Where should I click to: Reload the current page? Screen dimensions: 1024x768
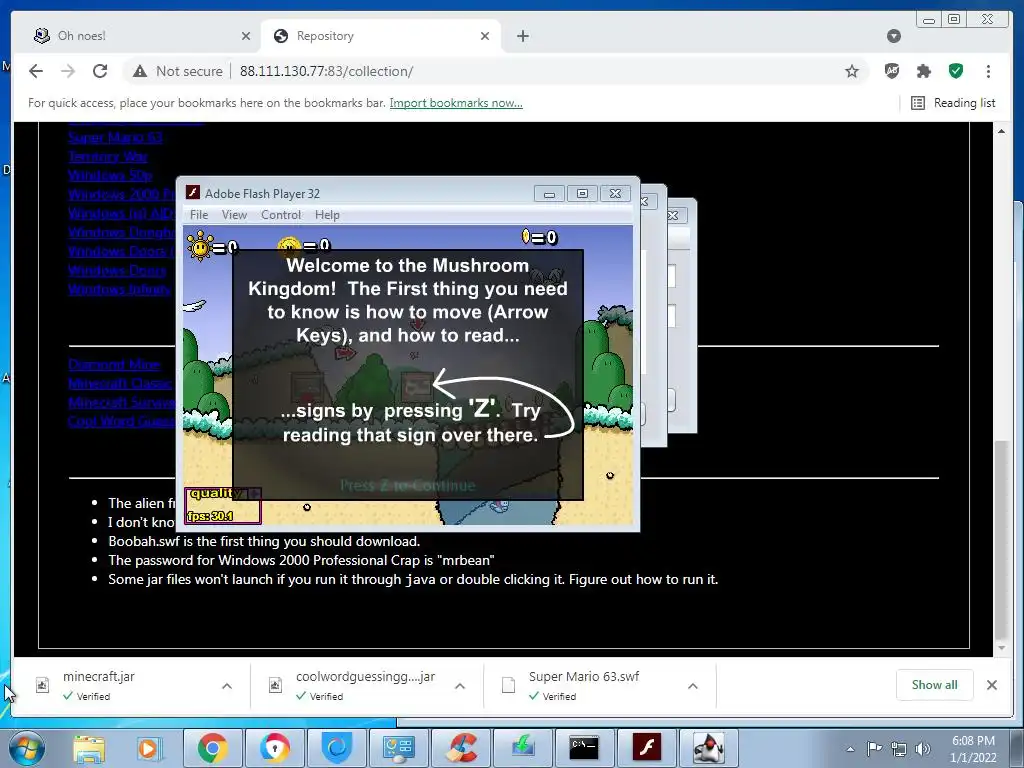100,71
